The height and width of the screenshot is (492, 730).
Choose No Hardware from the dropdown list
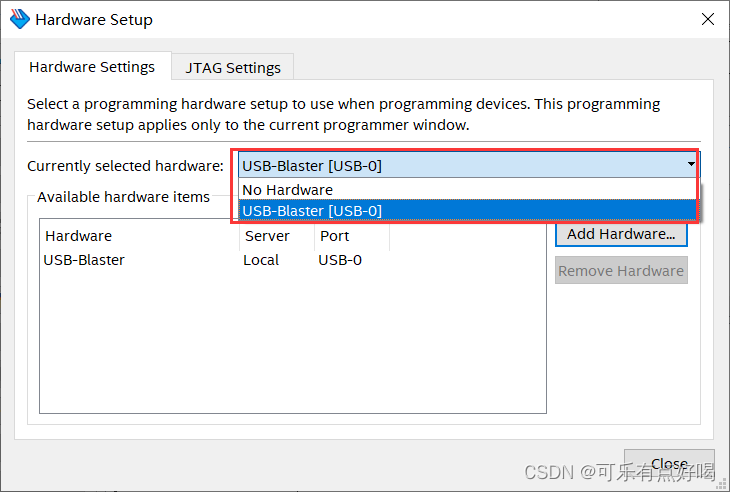pyautogui.click(x=288, y=189)
